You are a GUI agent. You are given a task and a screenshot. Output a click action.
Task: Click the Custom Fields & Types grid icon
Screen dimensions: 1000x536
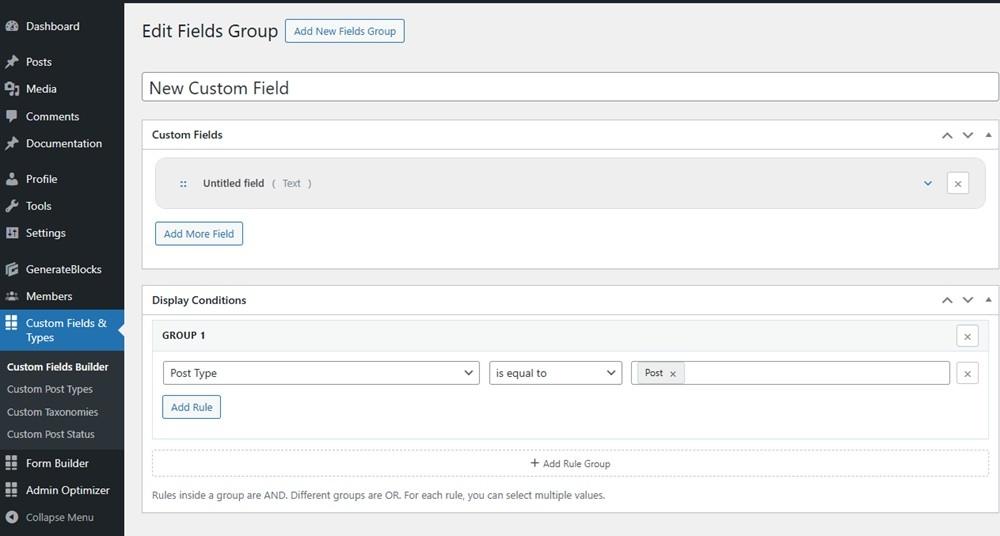click(11, 322)
